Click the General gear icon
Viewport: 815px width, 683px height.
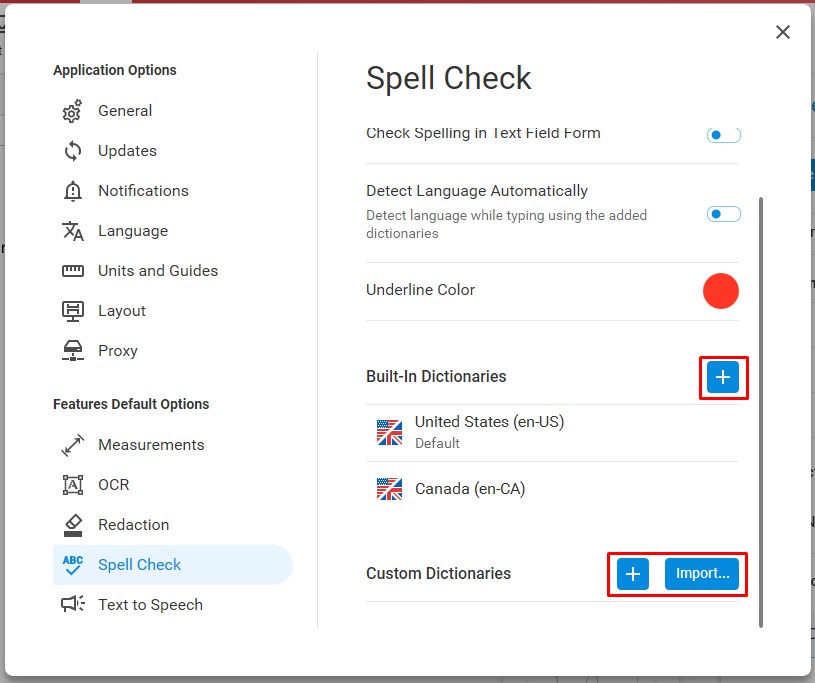[72, 111]
